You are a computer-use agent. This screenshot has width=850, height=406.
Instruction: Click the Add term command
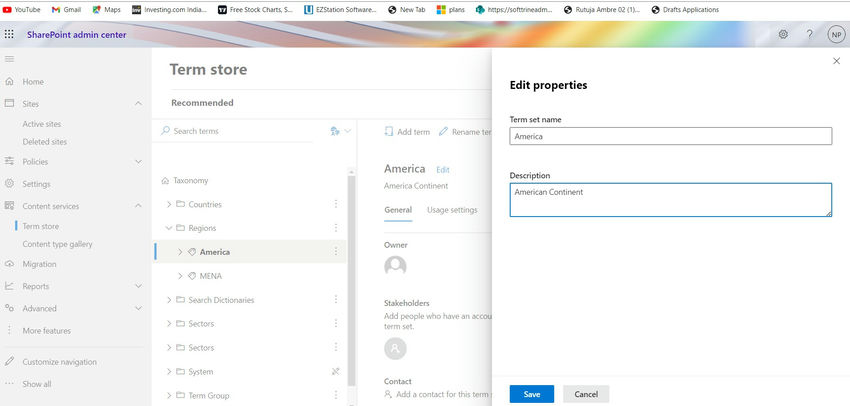407,132
